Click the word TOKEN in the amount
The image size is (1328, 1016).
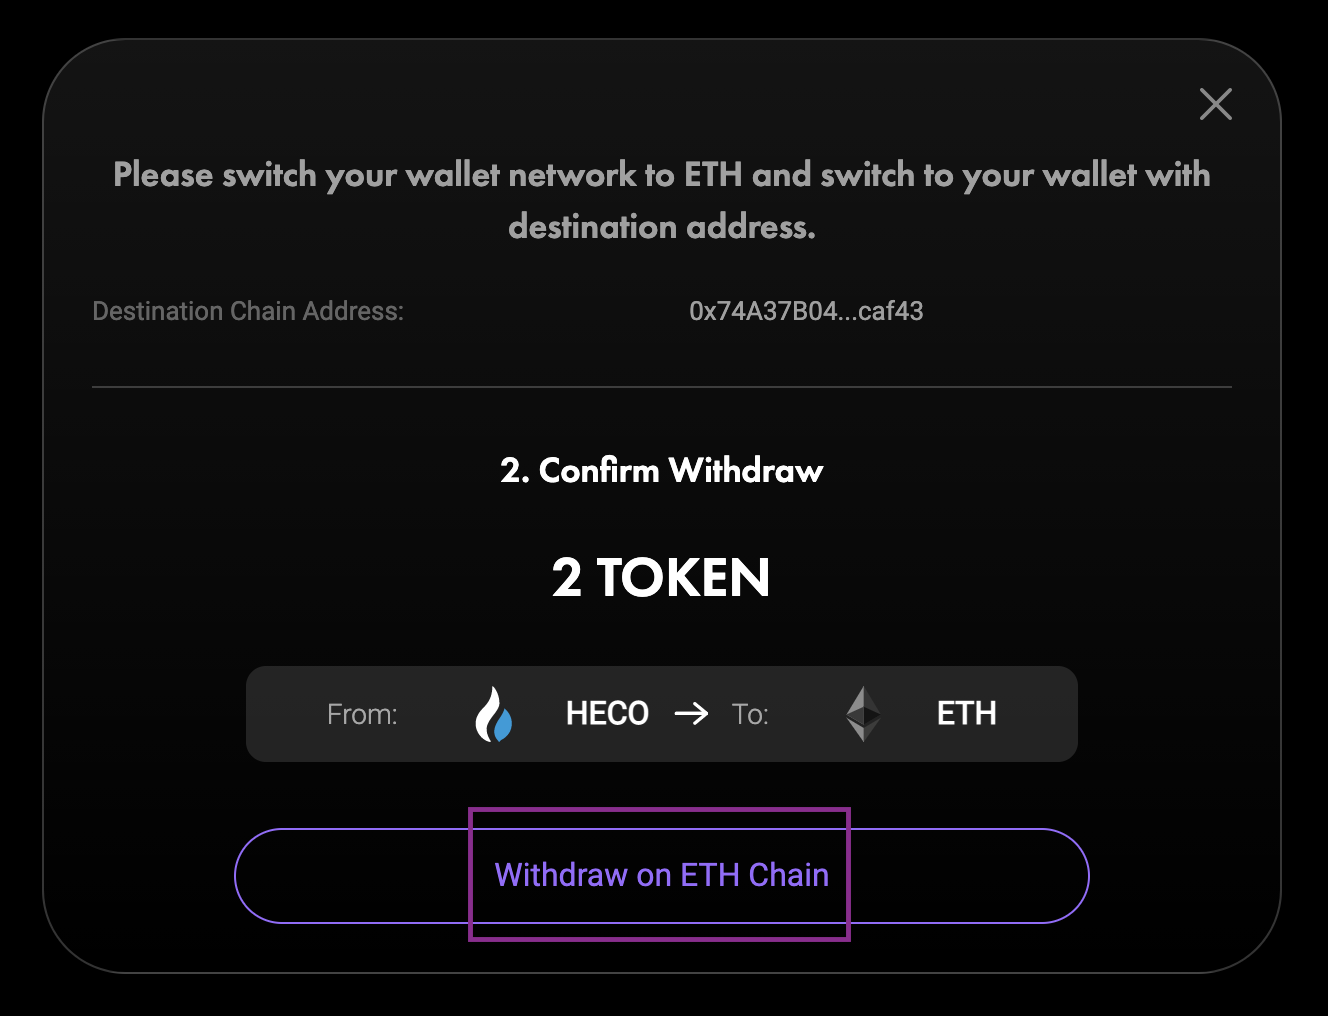coord(683,578)
